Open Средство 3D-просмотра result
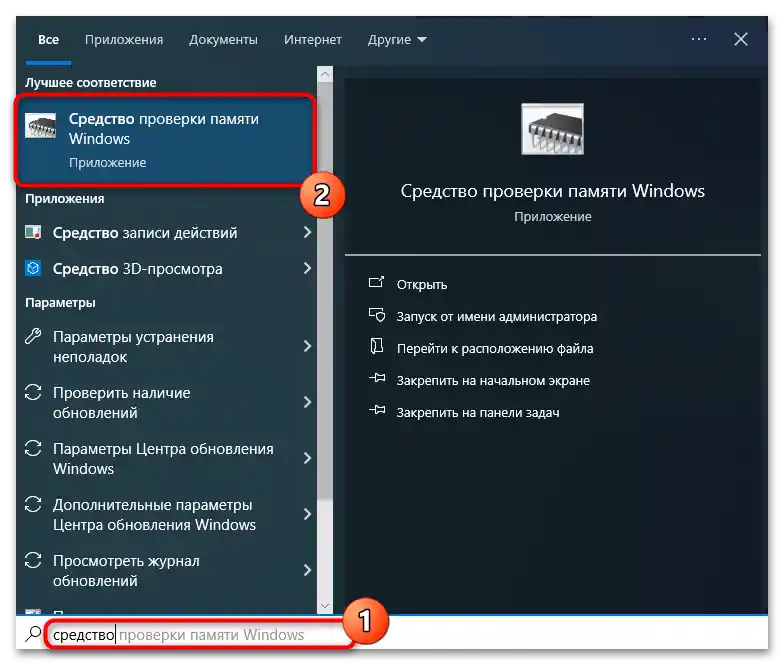Screen dimensions: 784x665 click(x=138, y=268)
